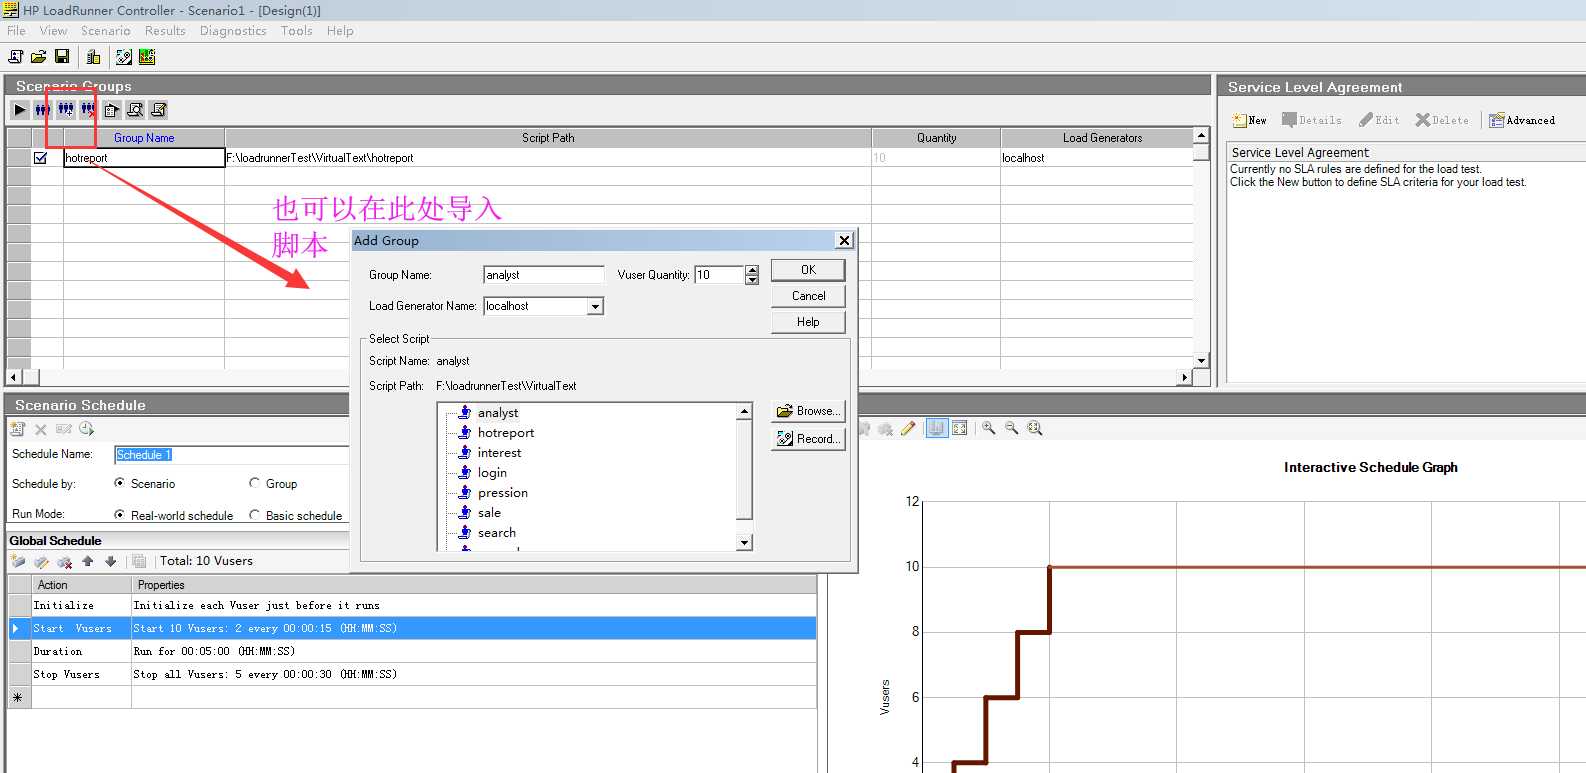Click Cancel in the Add Group dialog
The height and width of the screenshot is (773, 1586).
pyautogui.click(x=808, y=296)
